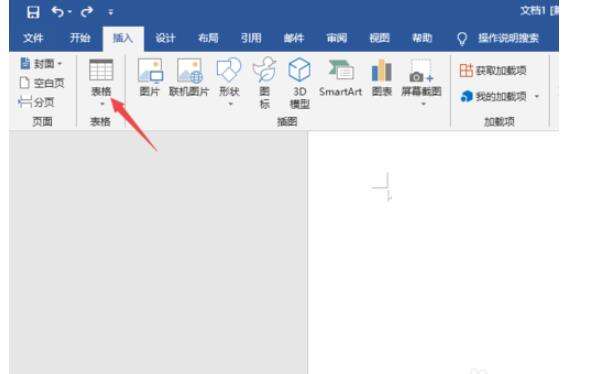The width and height of the screenshot is (592, 374).
Task: Open the 视图 tab
Action: pos(379,38)
